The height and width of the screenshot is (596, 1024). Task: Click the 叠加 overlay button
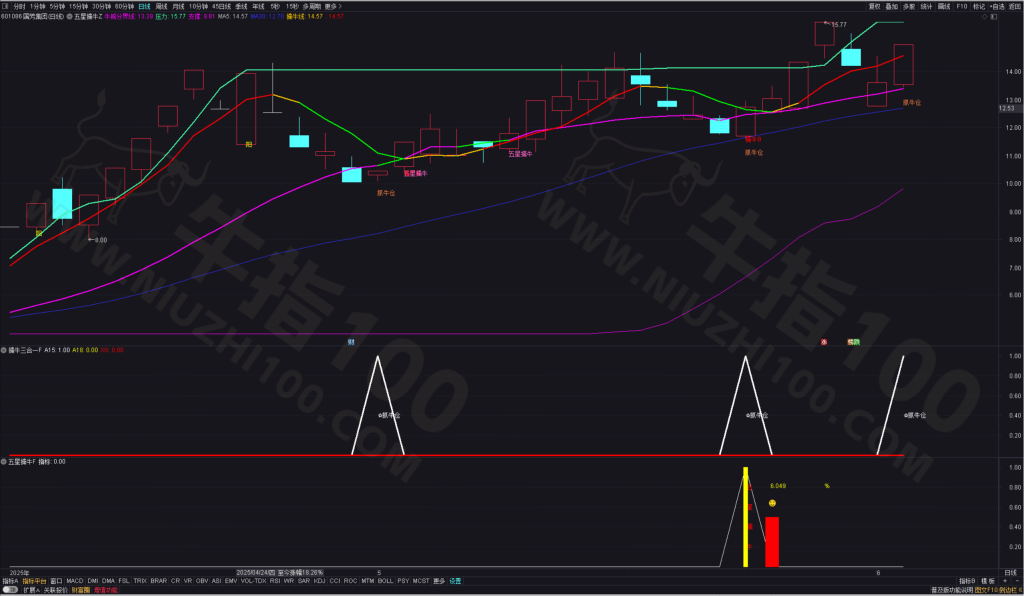[891, 7]
